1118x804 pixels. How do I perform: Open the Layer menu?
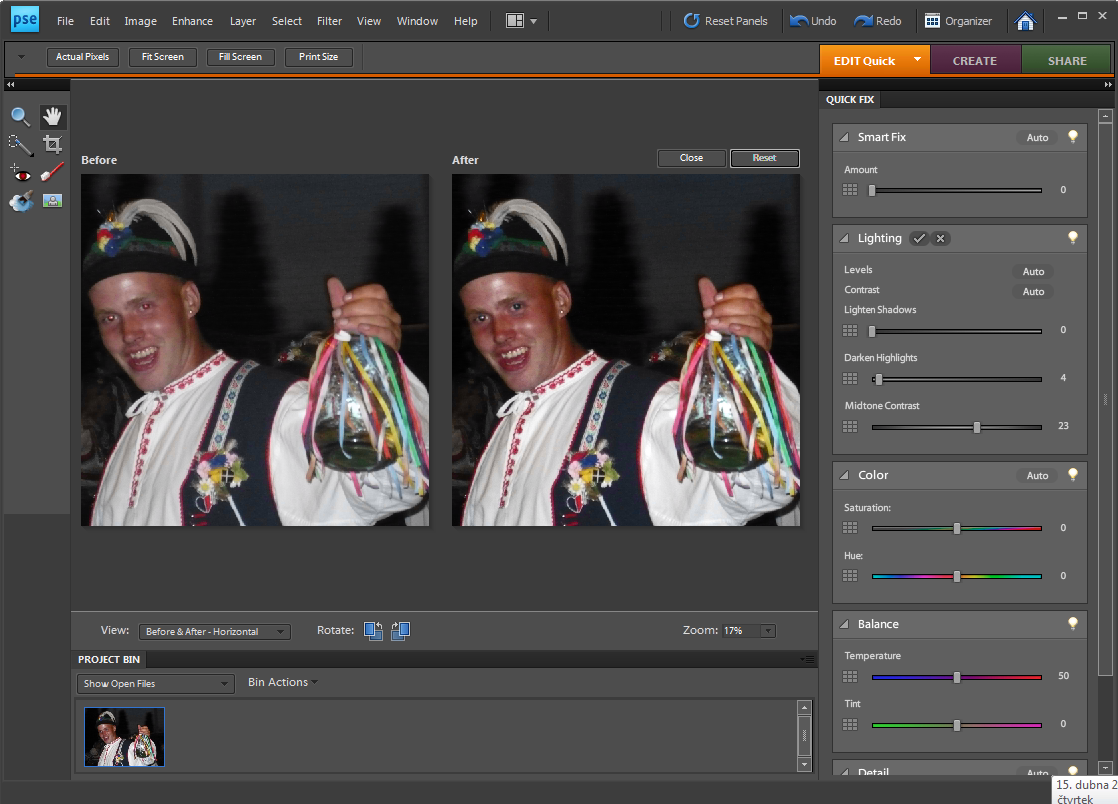[x=242, y=21]
